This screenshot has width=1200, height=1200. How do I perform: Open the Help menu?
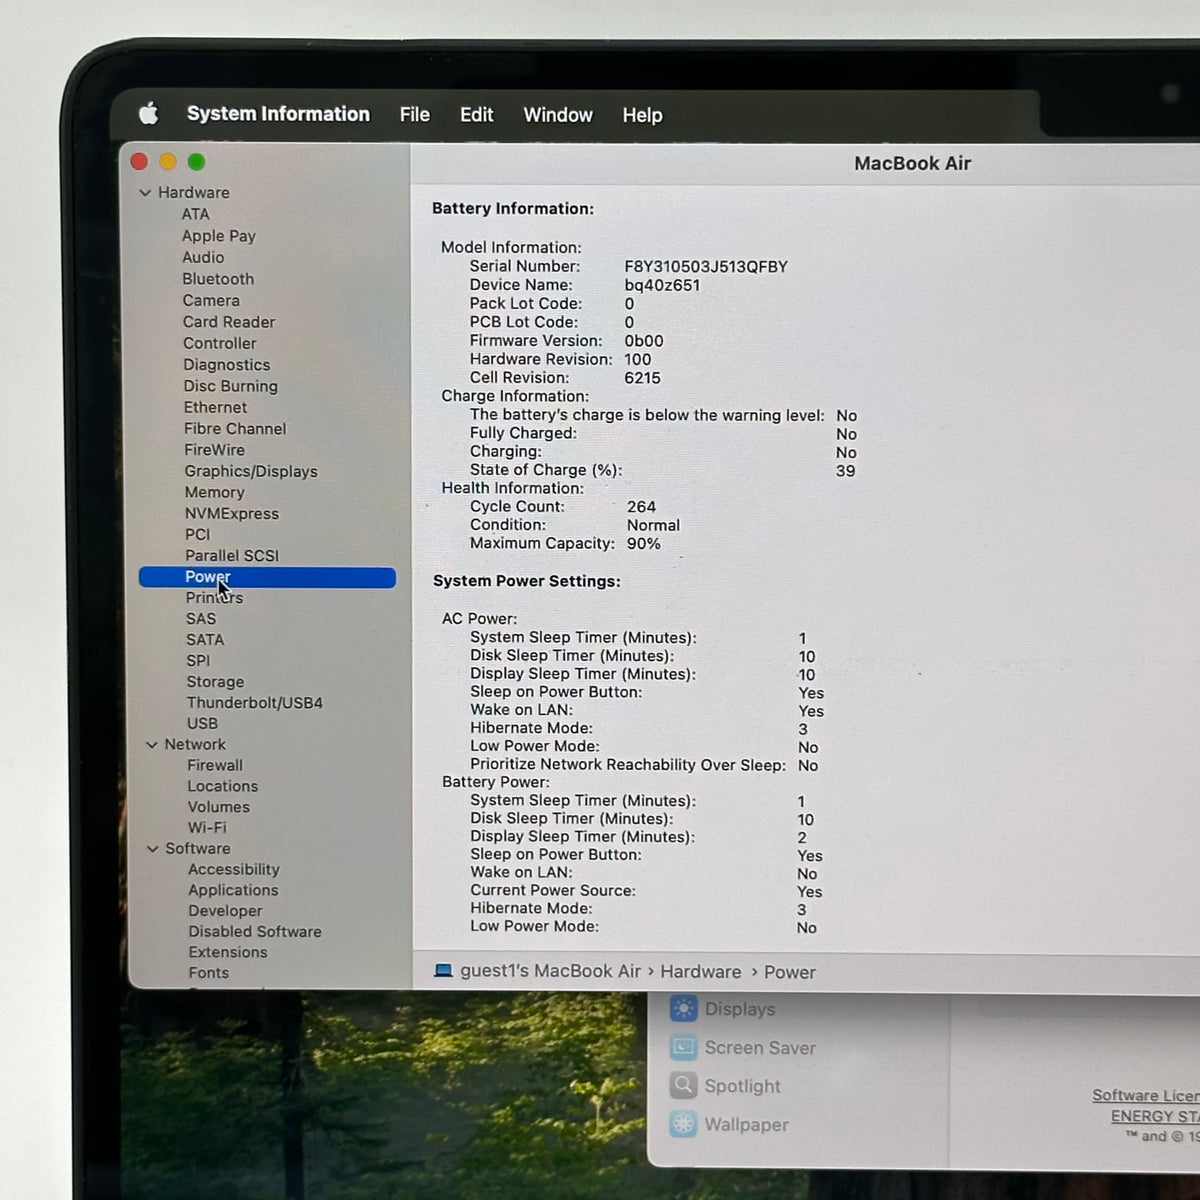[642, 115]
